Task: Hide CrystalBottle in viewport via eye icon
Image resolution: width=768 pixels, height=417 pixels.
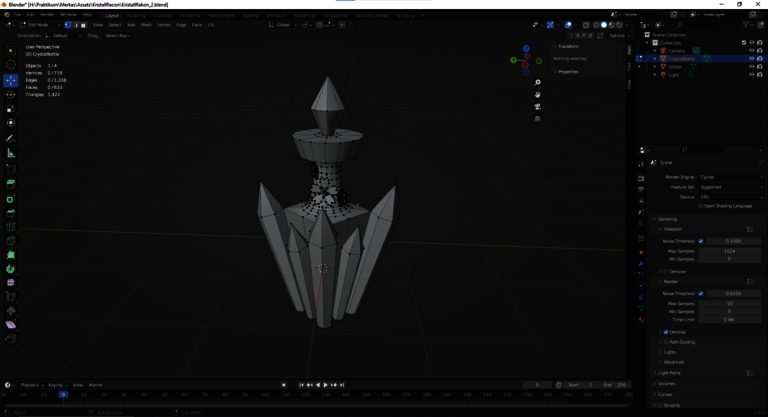Action: pos(751,58)
